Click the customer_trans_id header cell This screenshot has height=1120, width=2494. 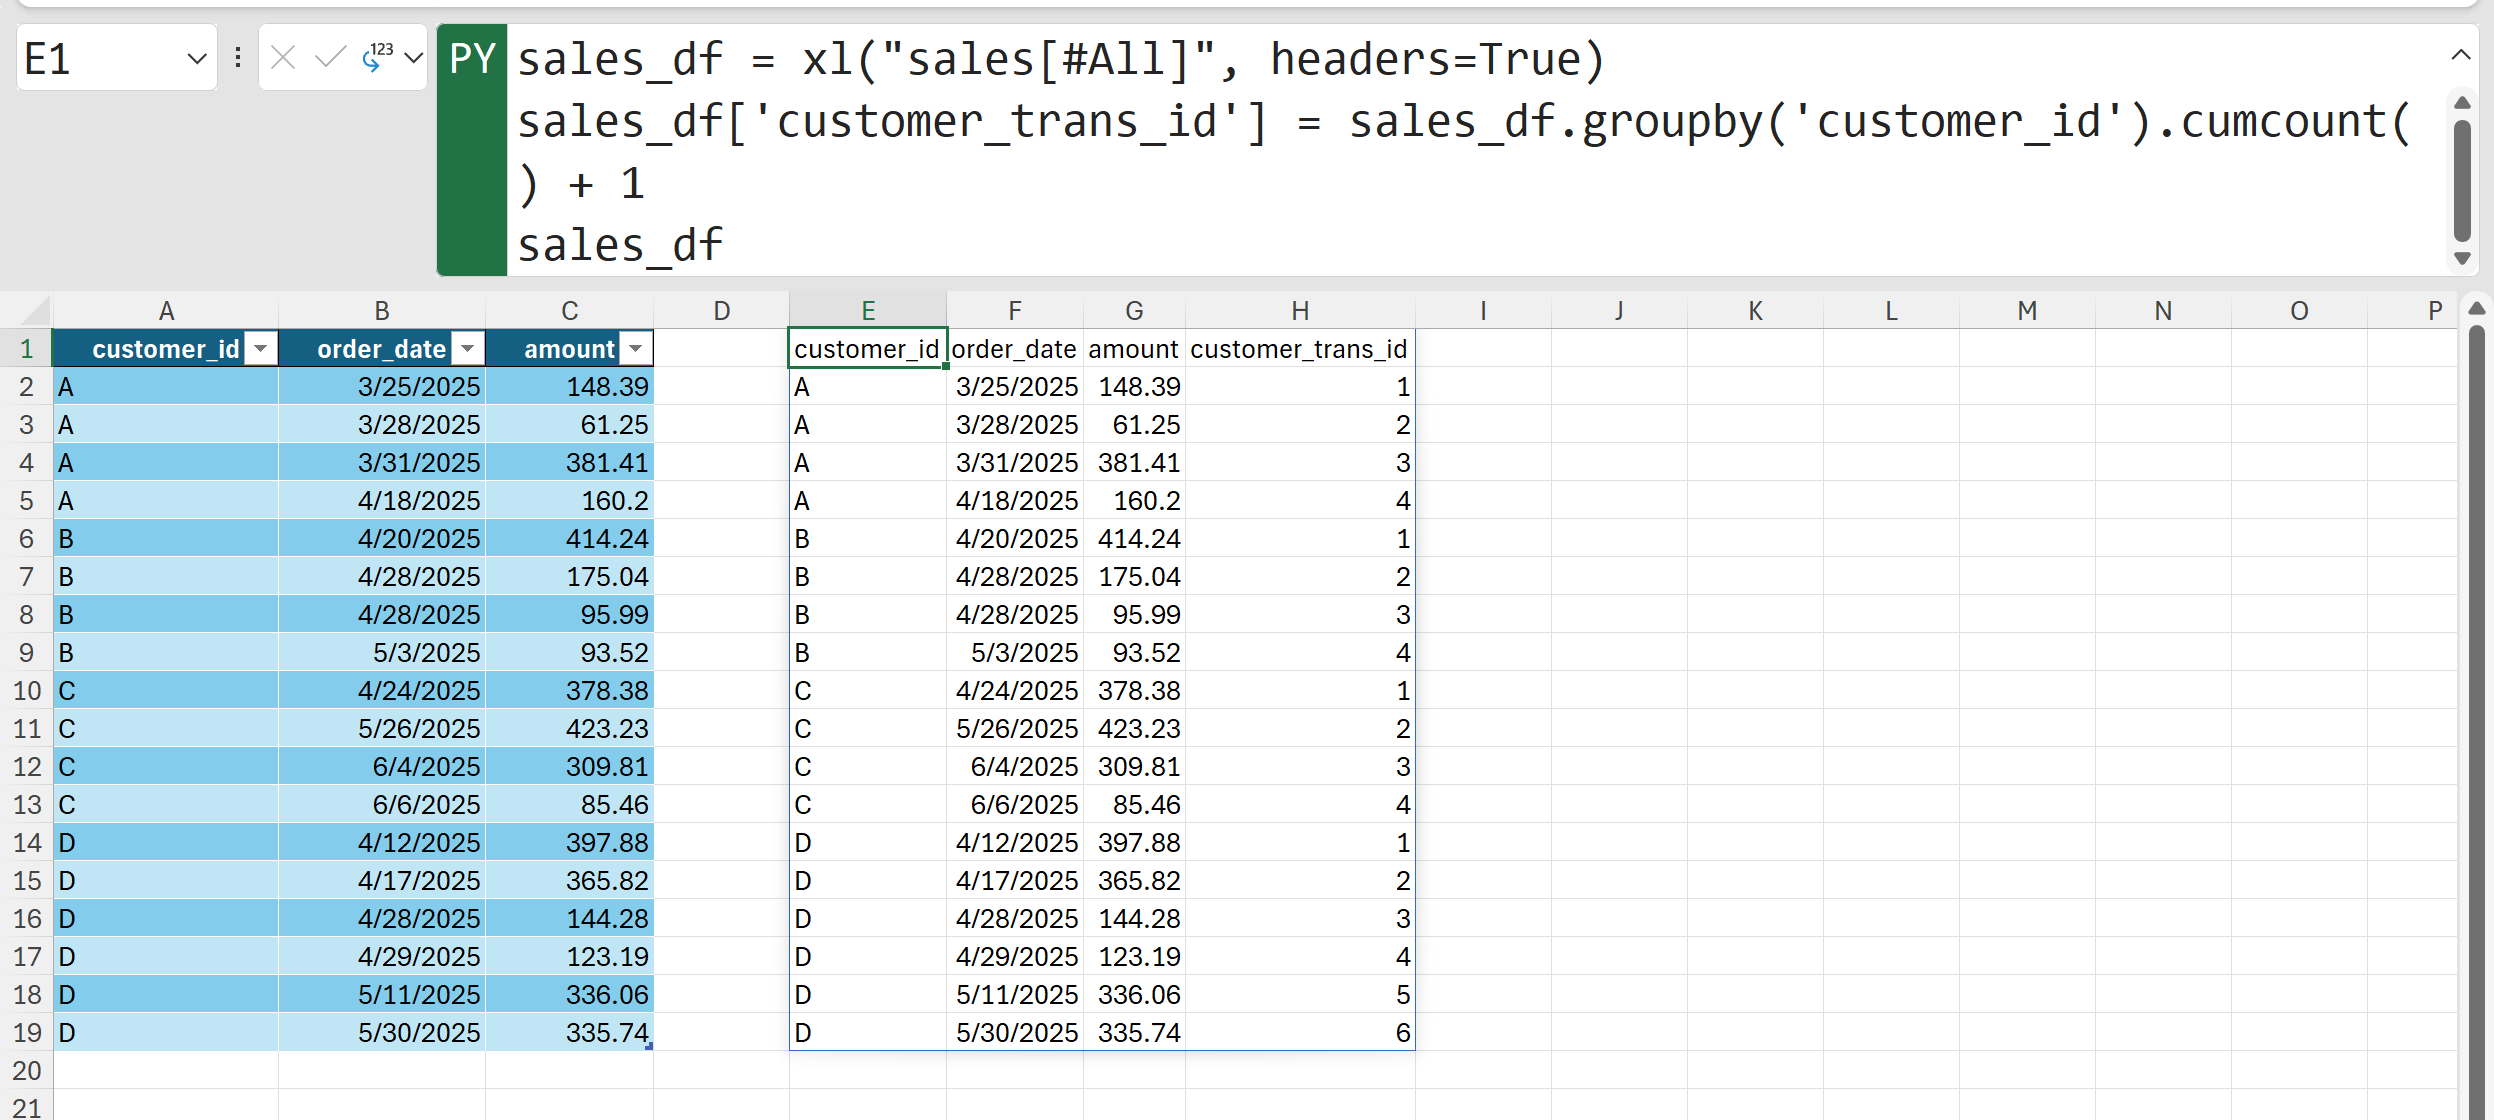pos(1298,349)
